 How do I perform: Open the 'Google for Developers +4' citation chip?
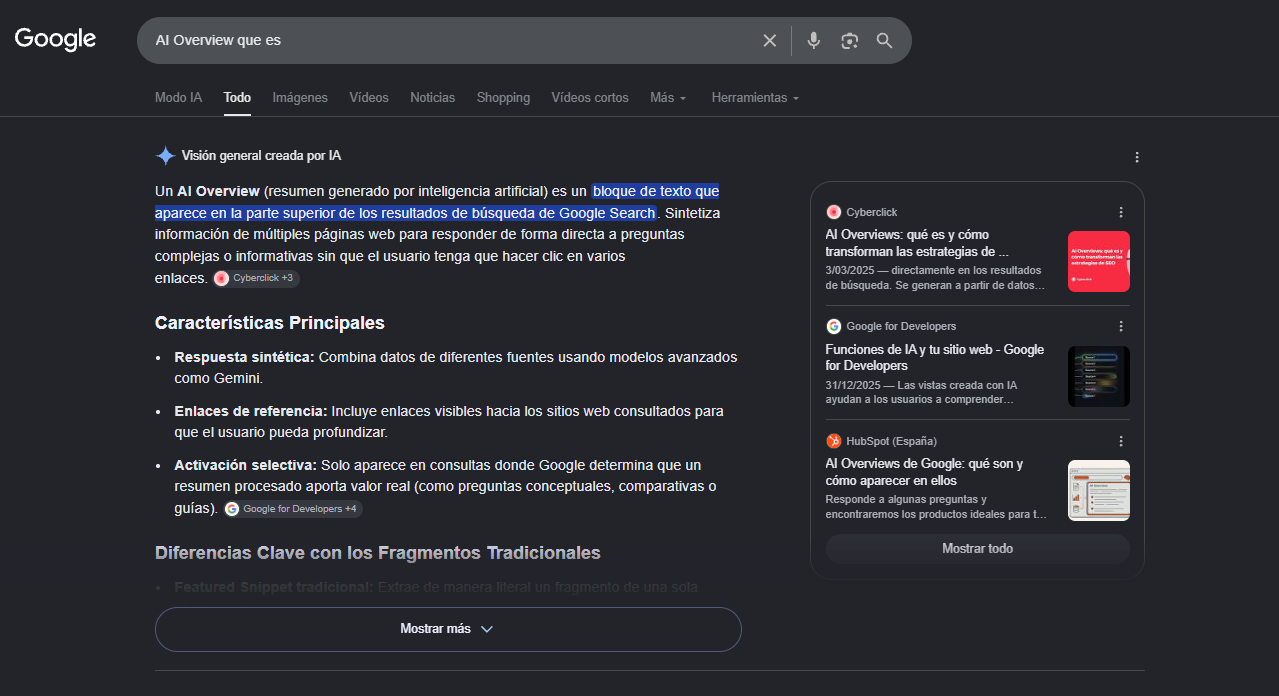tap(293, 509)
